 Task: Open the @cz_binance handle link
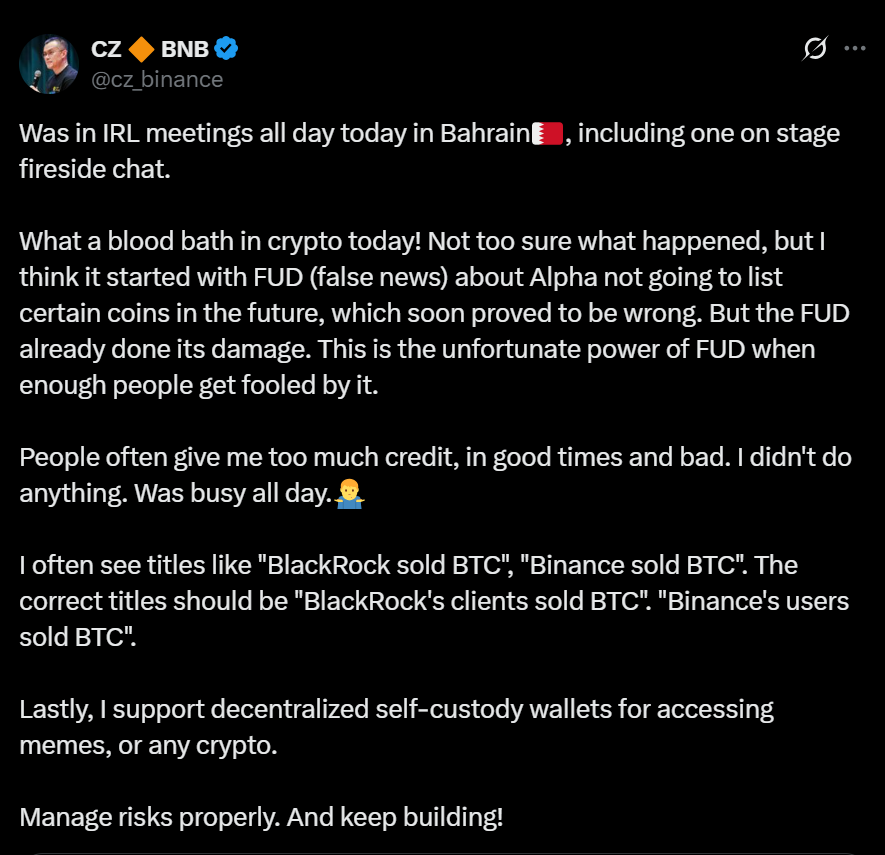pyautogui.click(x=157, y=79)
